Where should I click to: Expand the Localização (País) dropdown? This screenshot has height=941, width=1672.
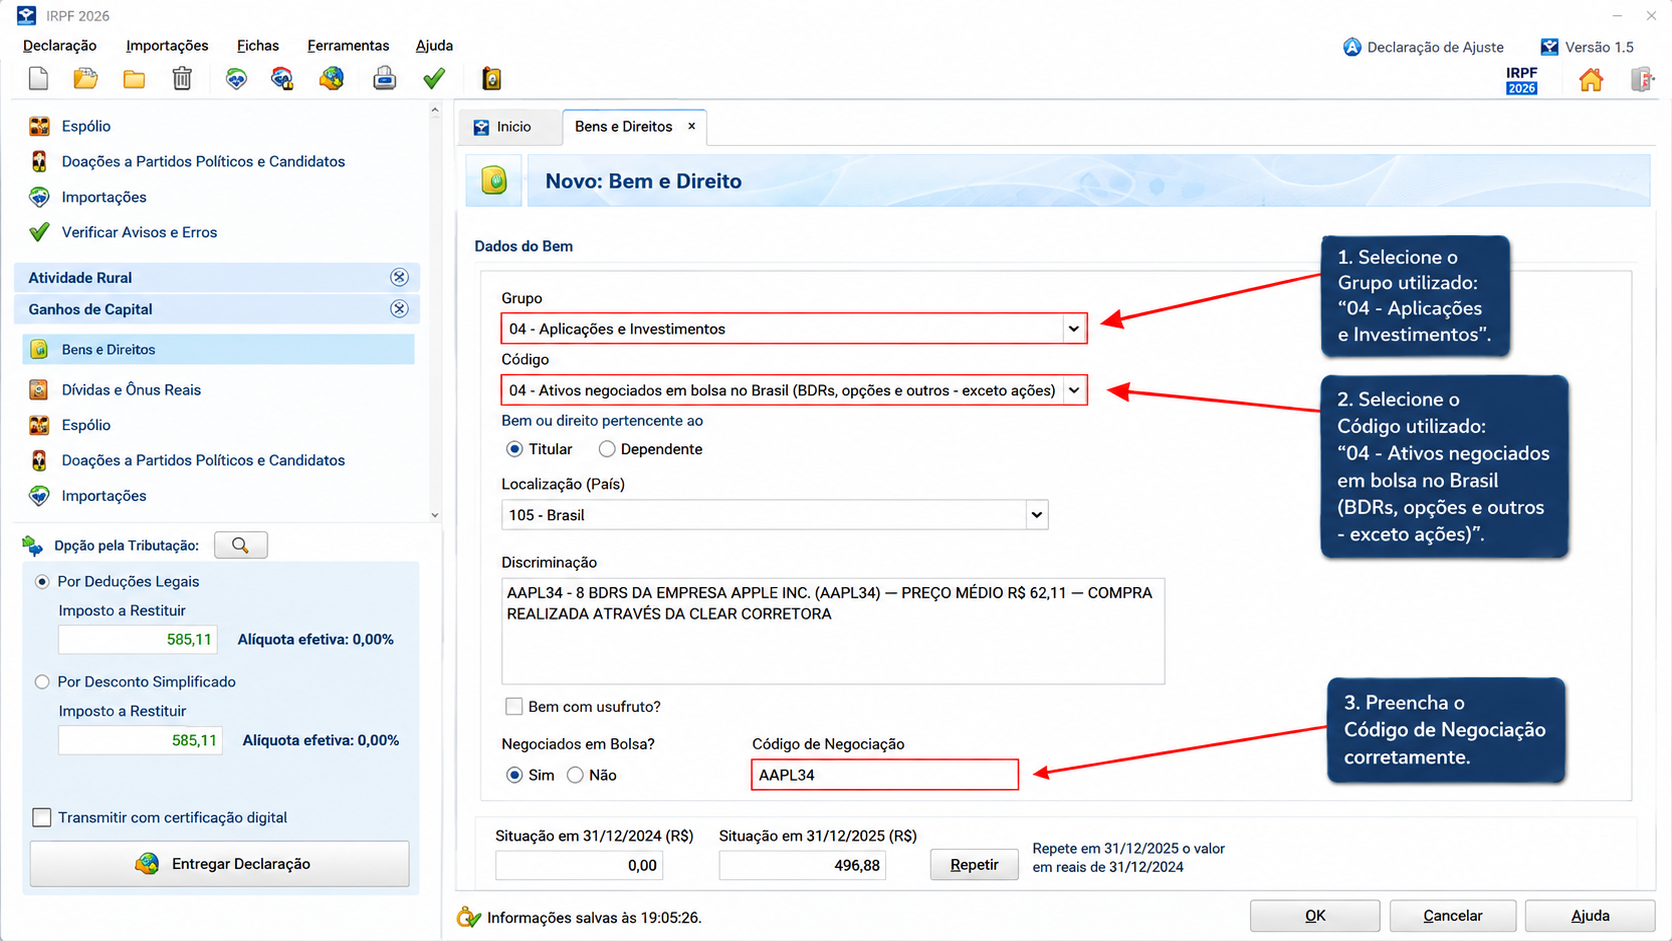click(x=1036, y=515)
